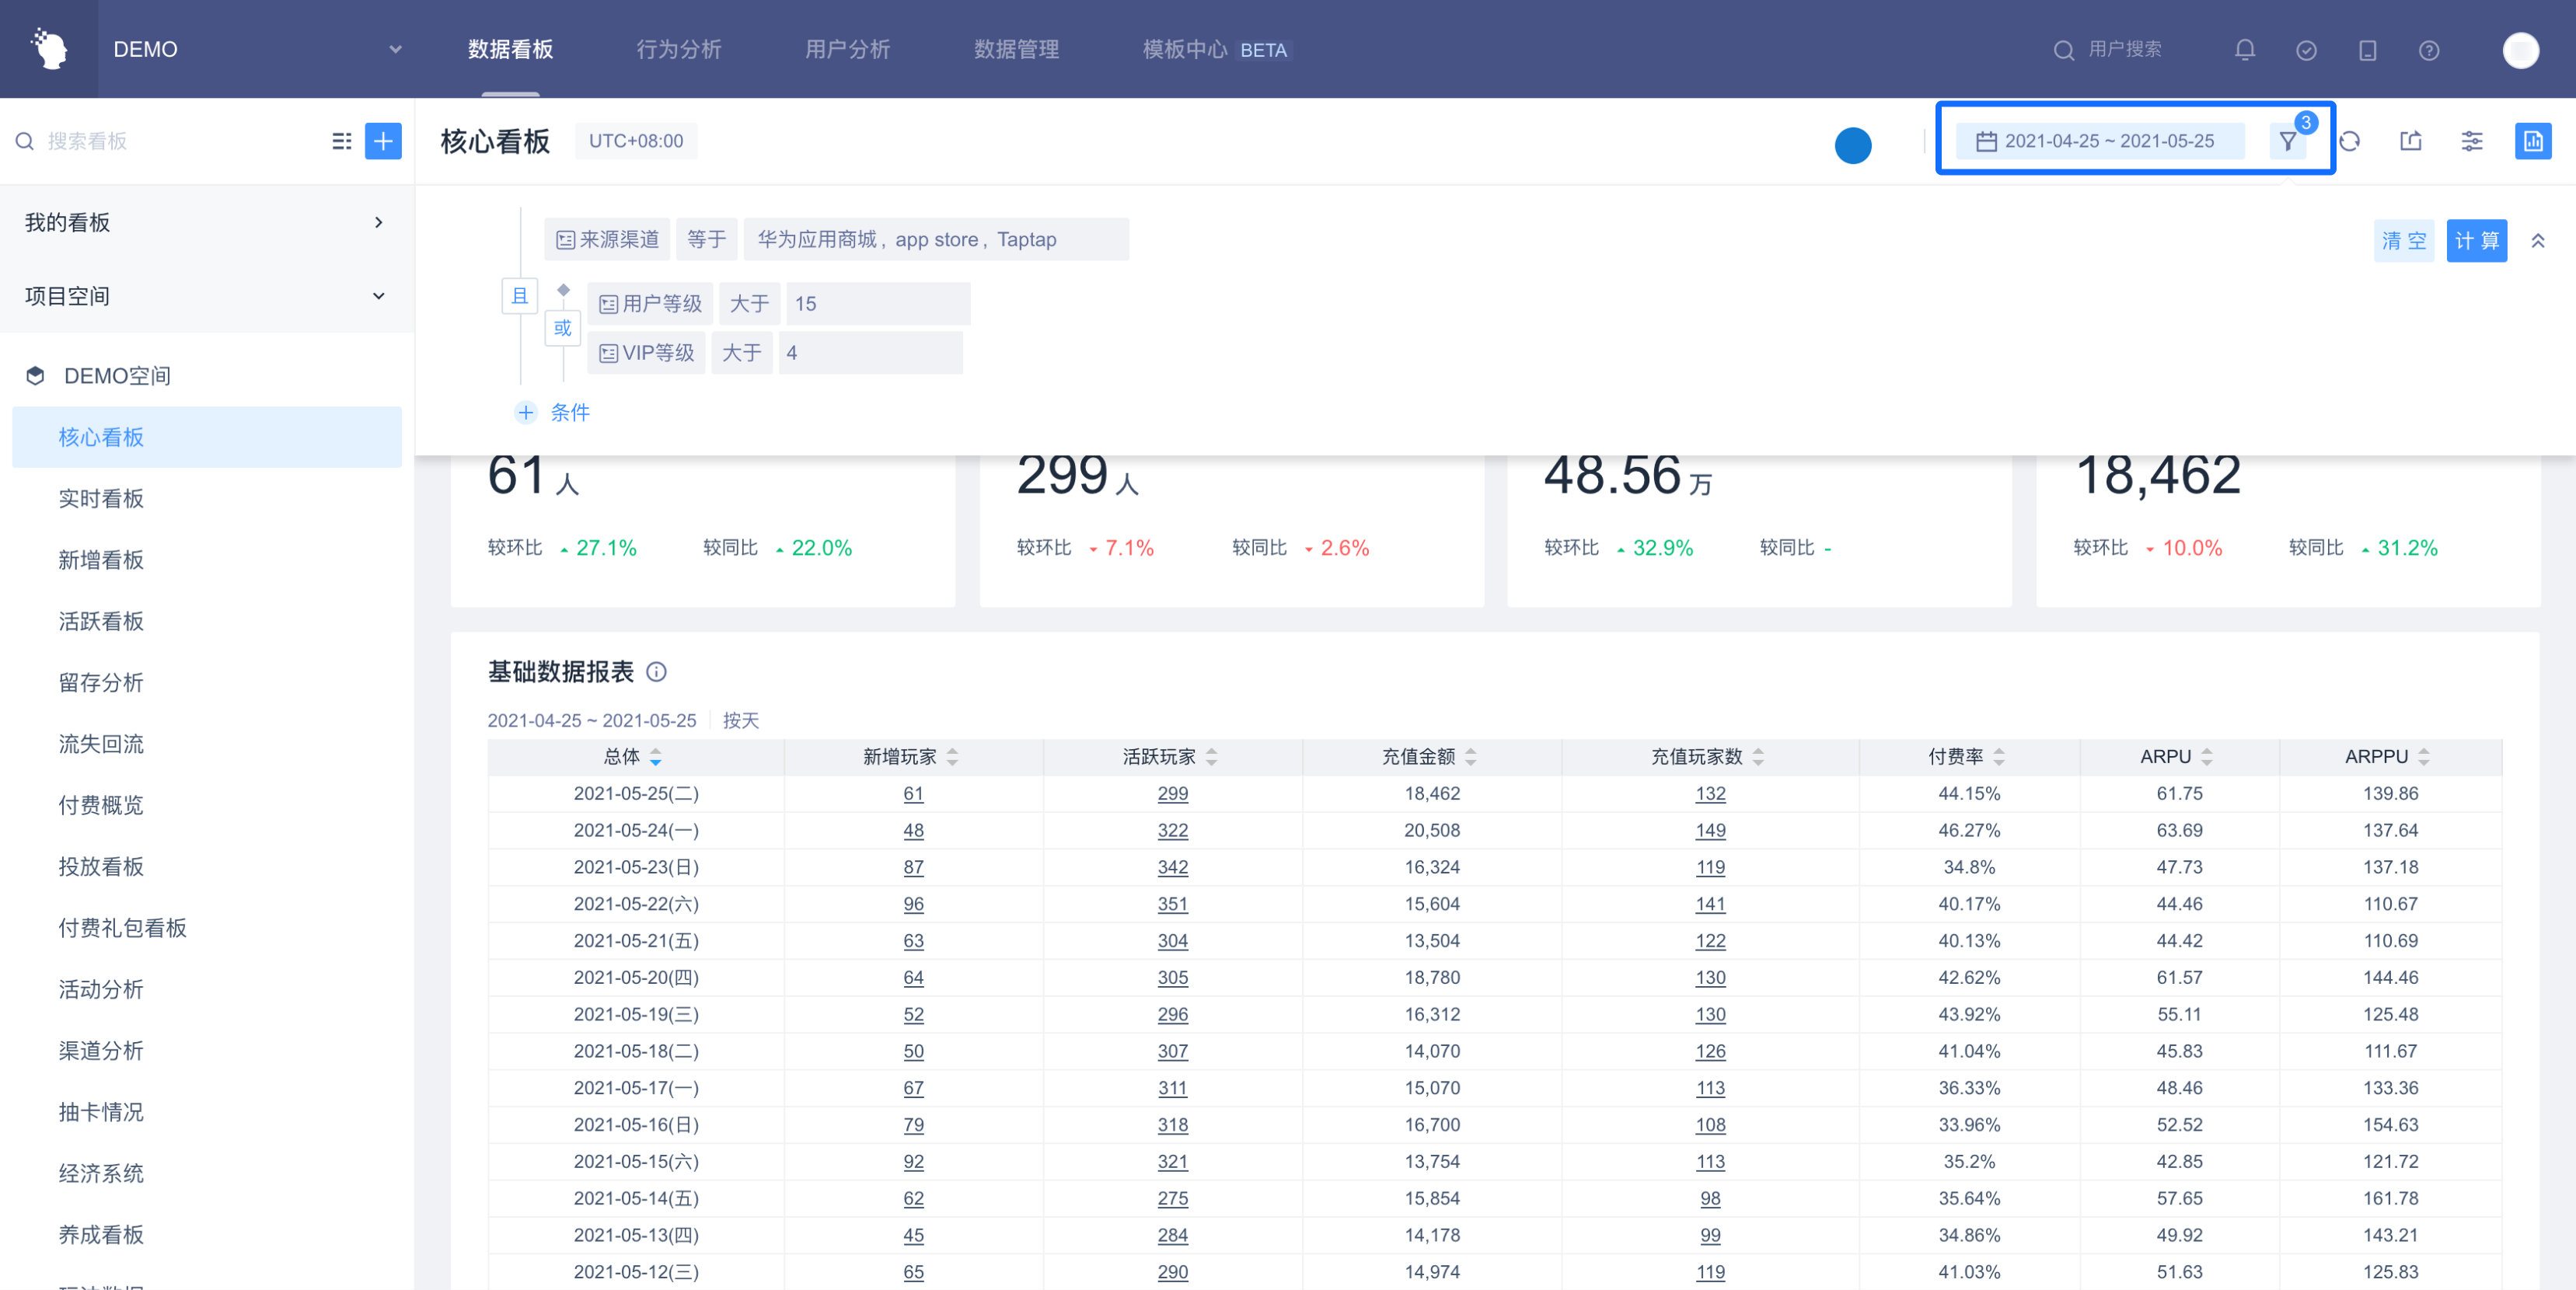The height and width of the screenshot is (1290, 2576).
Task: Toggle the 且 logic operator
Action: [519, 296]
